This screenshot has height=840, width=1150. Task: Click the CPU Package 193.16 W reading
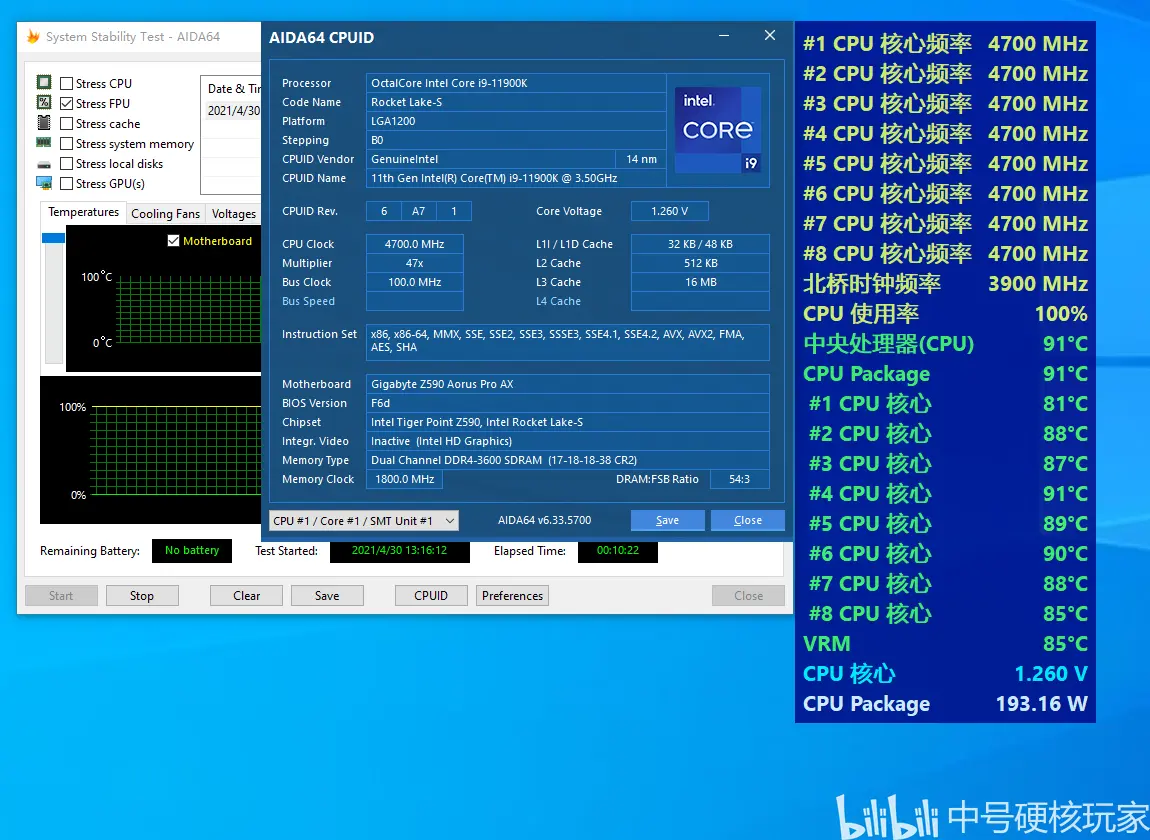coord(945,704)
